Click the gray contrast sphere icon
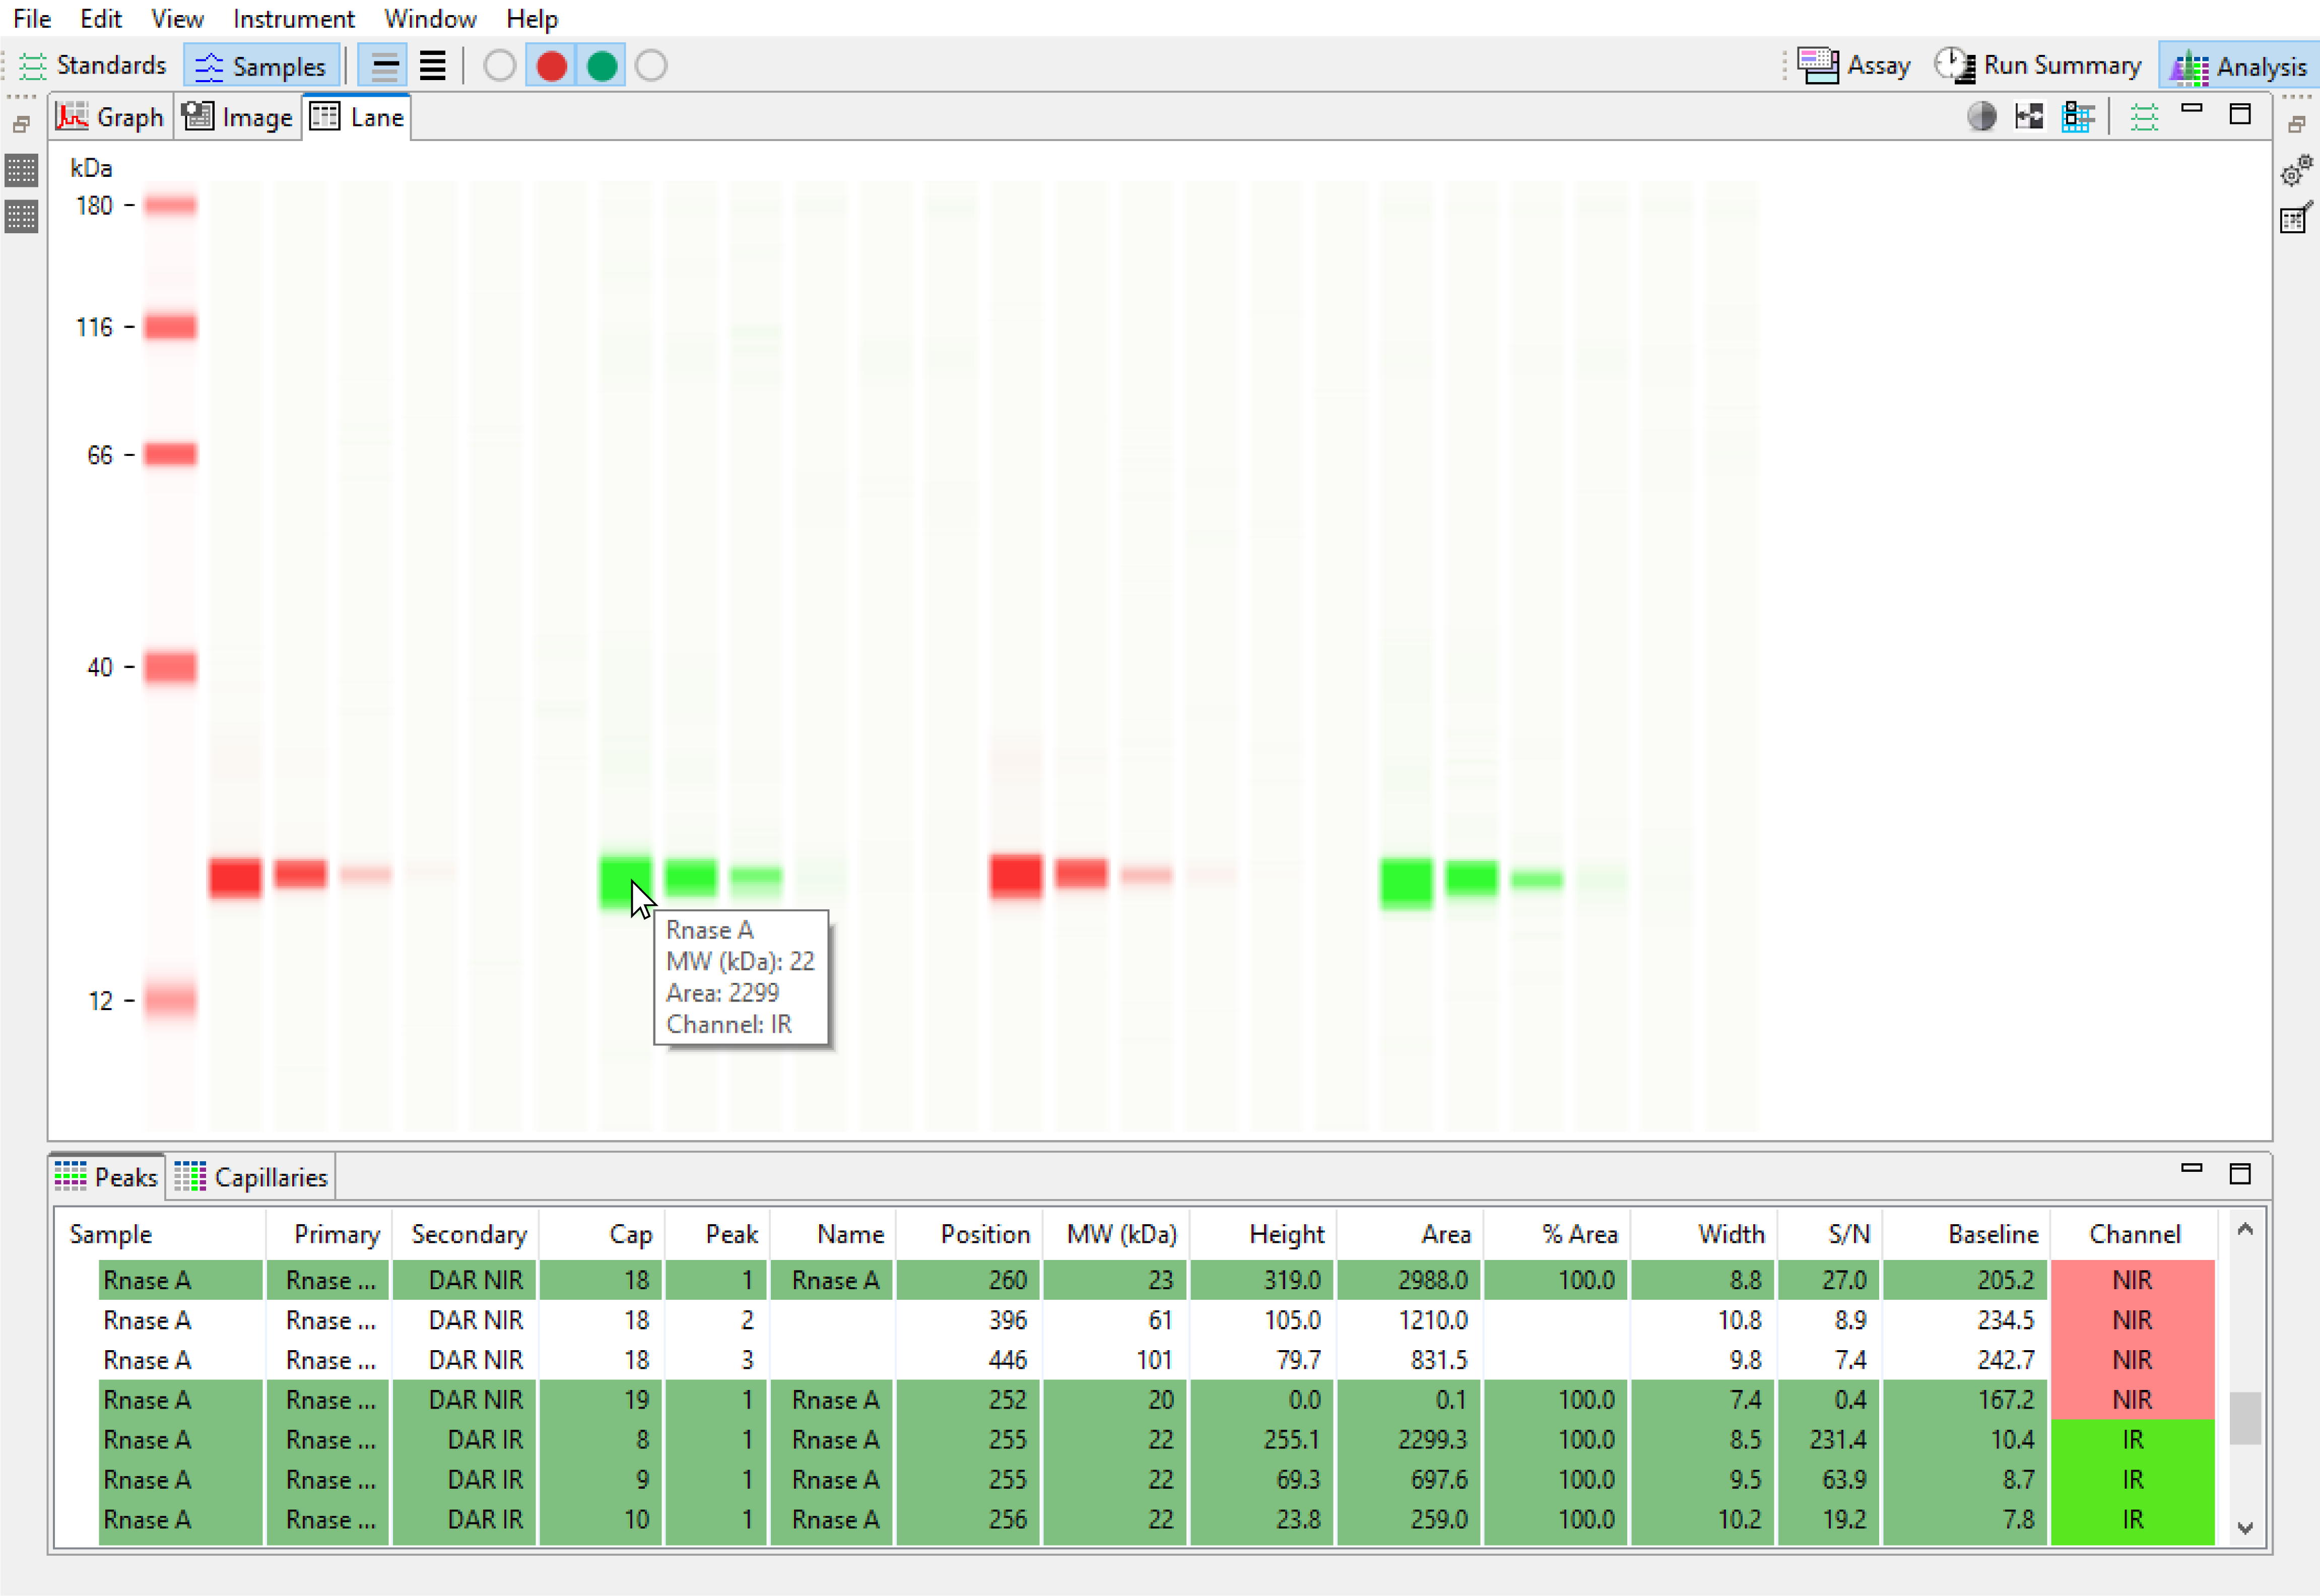Screen dimensions: 2320x1596 pyautogui.click(x=1982, y=117)
